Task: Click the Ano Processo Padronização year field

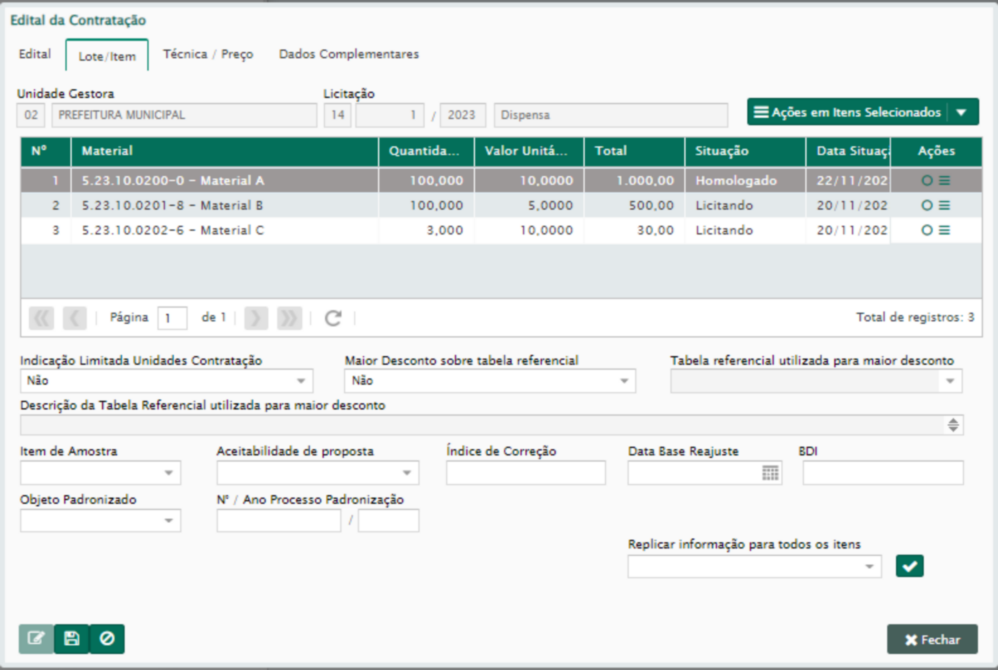Action: [x=388, y=520]
